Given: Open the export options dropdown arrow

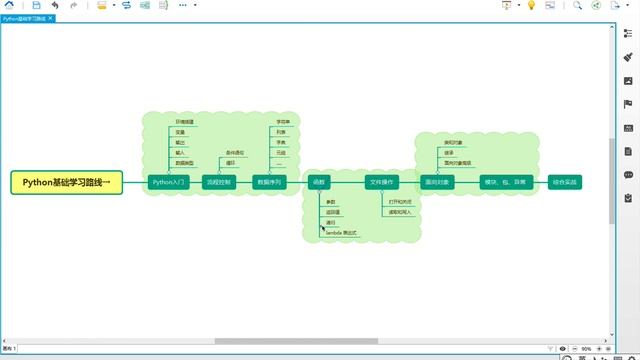Looking at the screenshot, I should (627, 5).
